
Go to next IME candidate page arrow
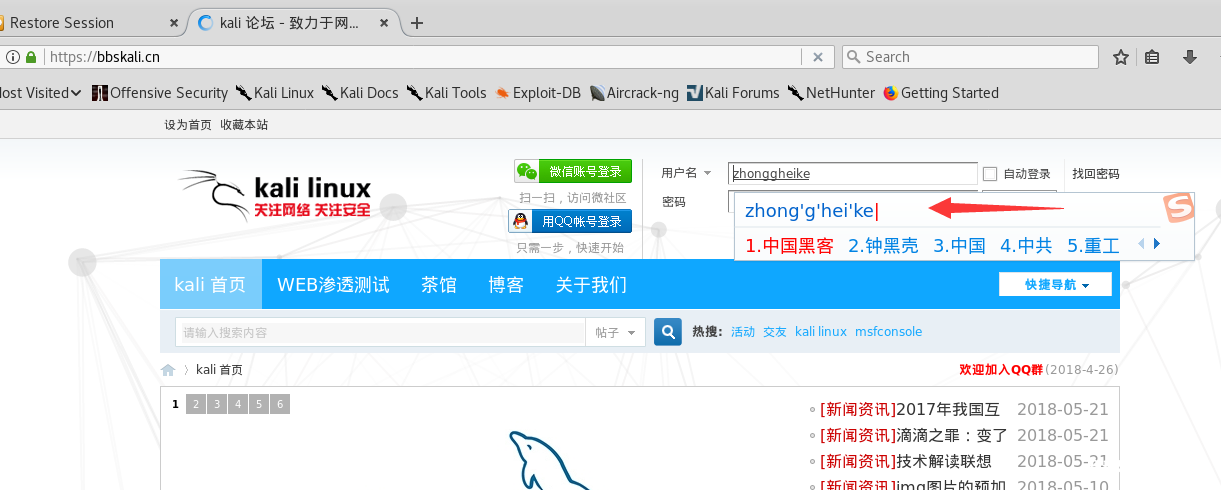[x=1157, y=244]
